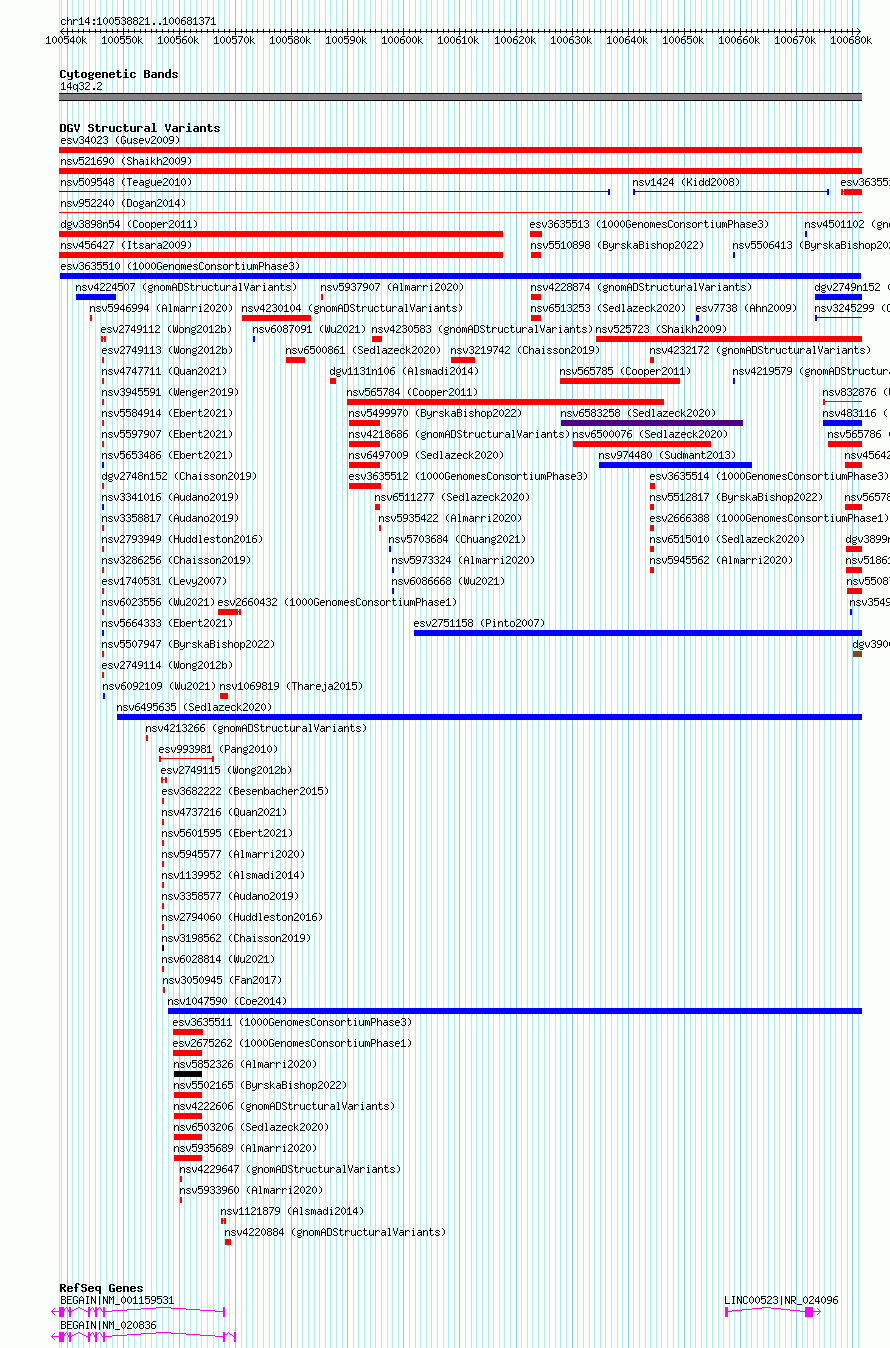Image resolution: width=890 pixels, height=1348 pixels.
Task: Open esv2660432 1000GenomesPhase1 variant
Action: [337, 602]
